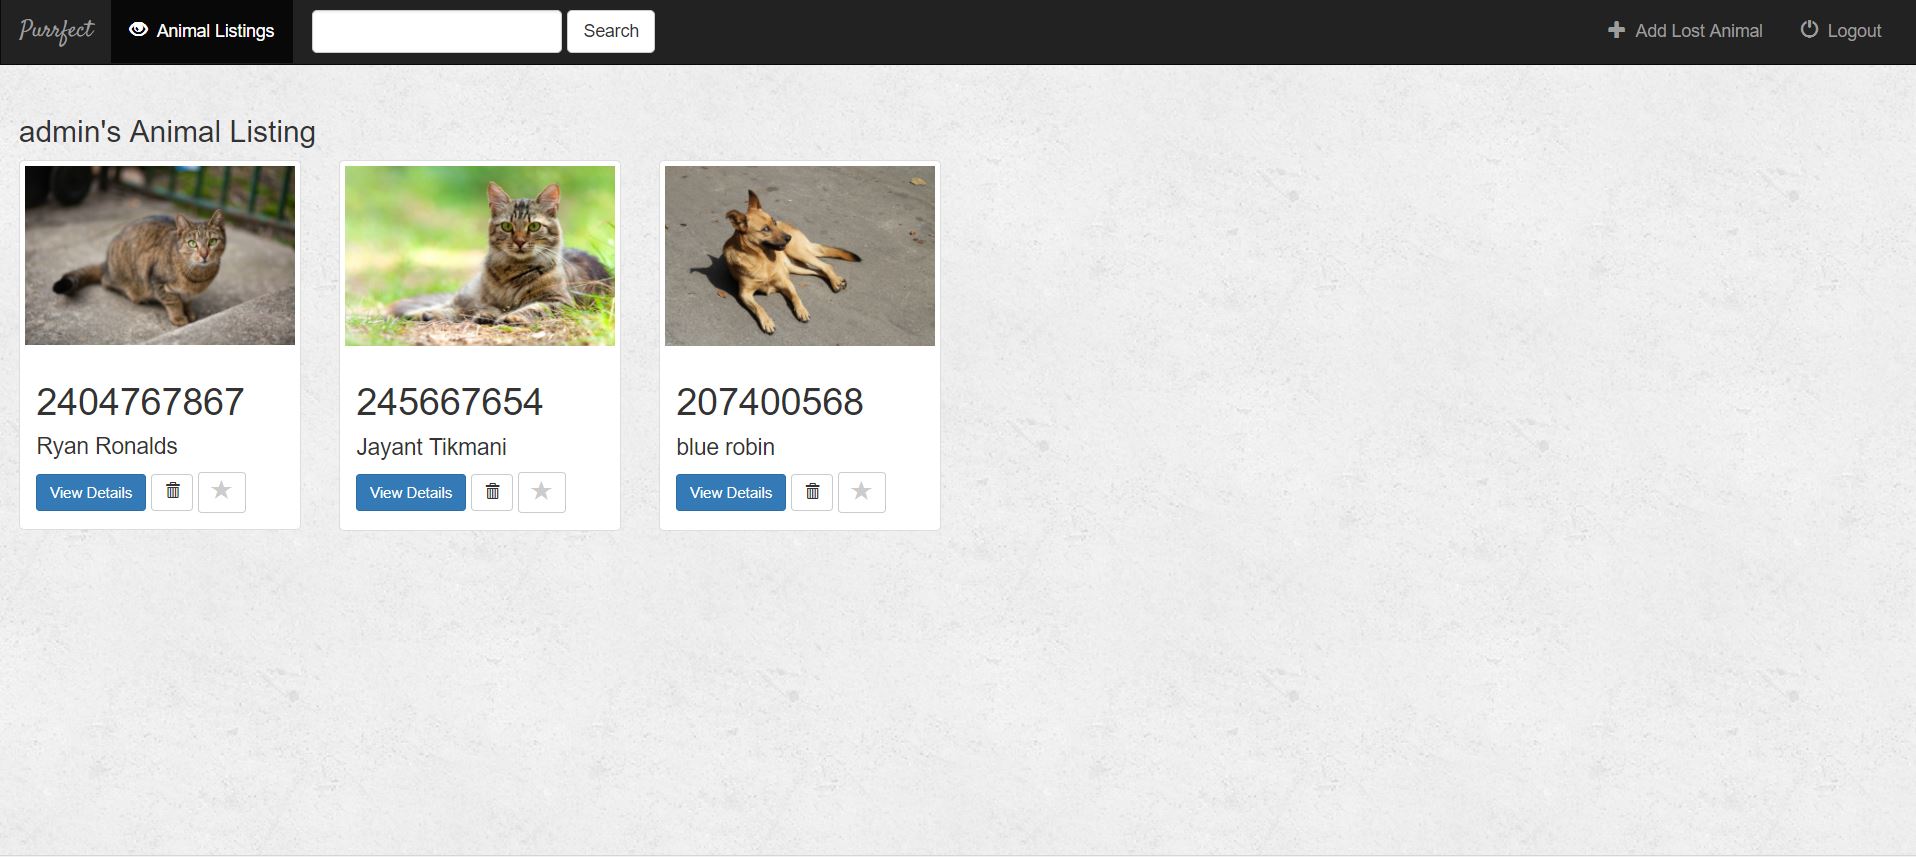Delete Ryan Ronalds listing with trash icon
Image resolution: width=1916 pixels, height=857 pixels.
tap(172, 492)
